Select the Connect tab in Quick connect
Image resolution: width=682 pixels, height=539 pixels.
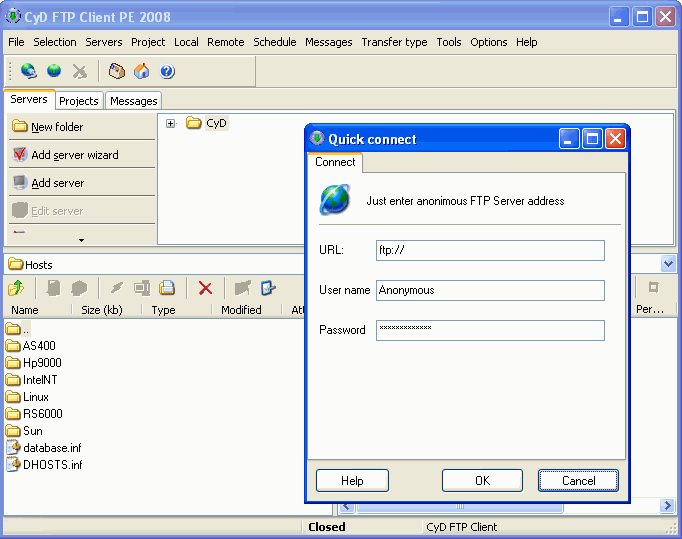tap(335, 162)
